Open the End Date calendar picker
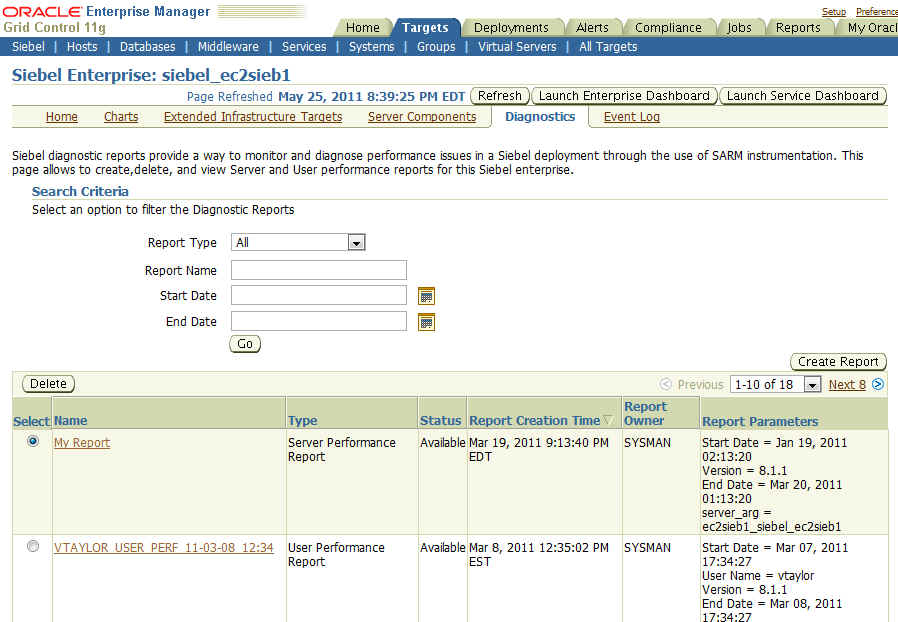This screenshot has width=898, height=622. tap(426, 322)
